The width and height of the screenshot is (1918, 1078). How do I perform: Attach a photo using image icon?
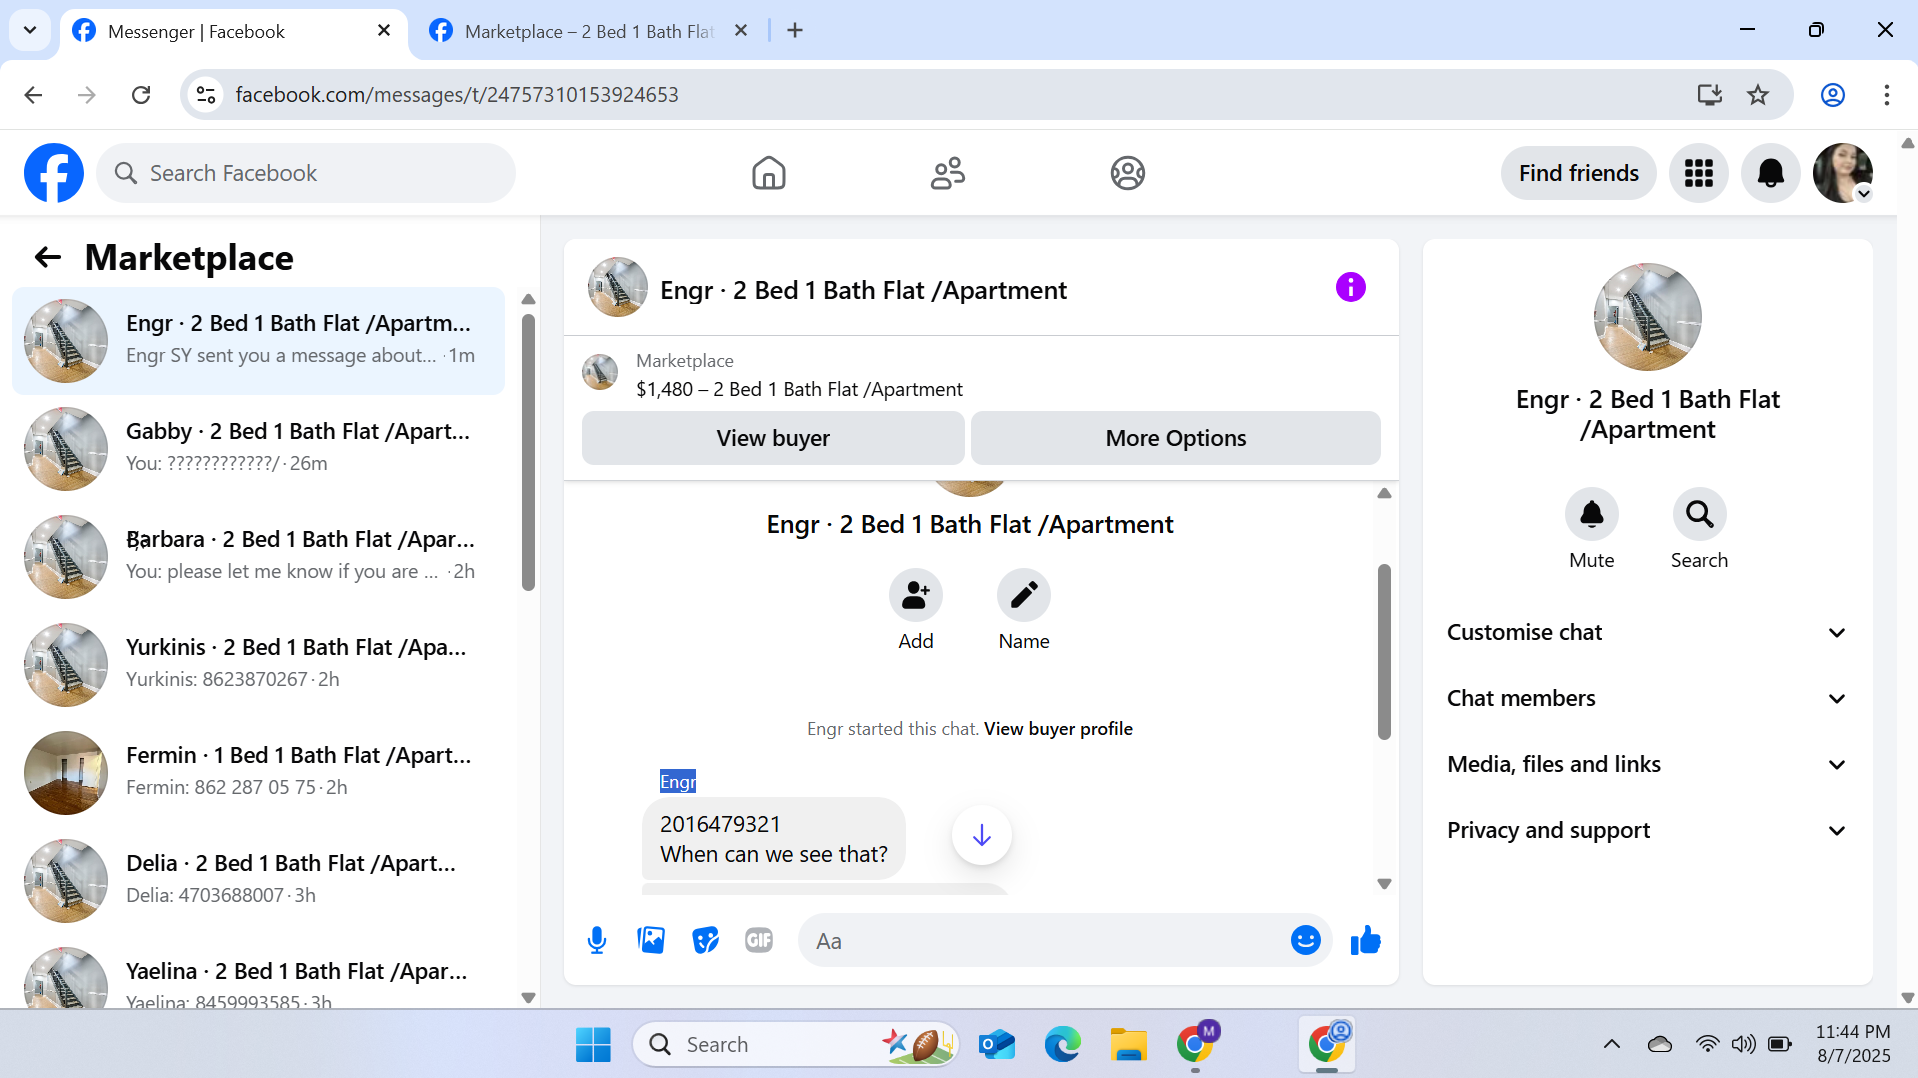pyautogui.click(x=651, y=940)
